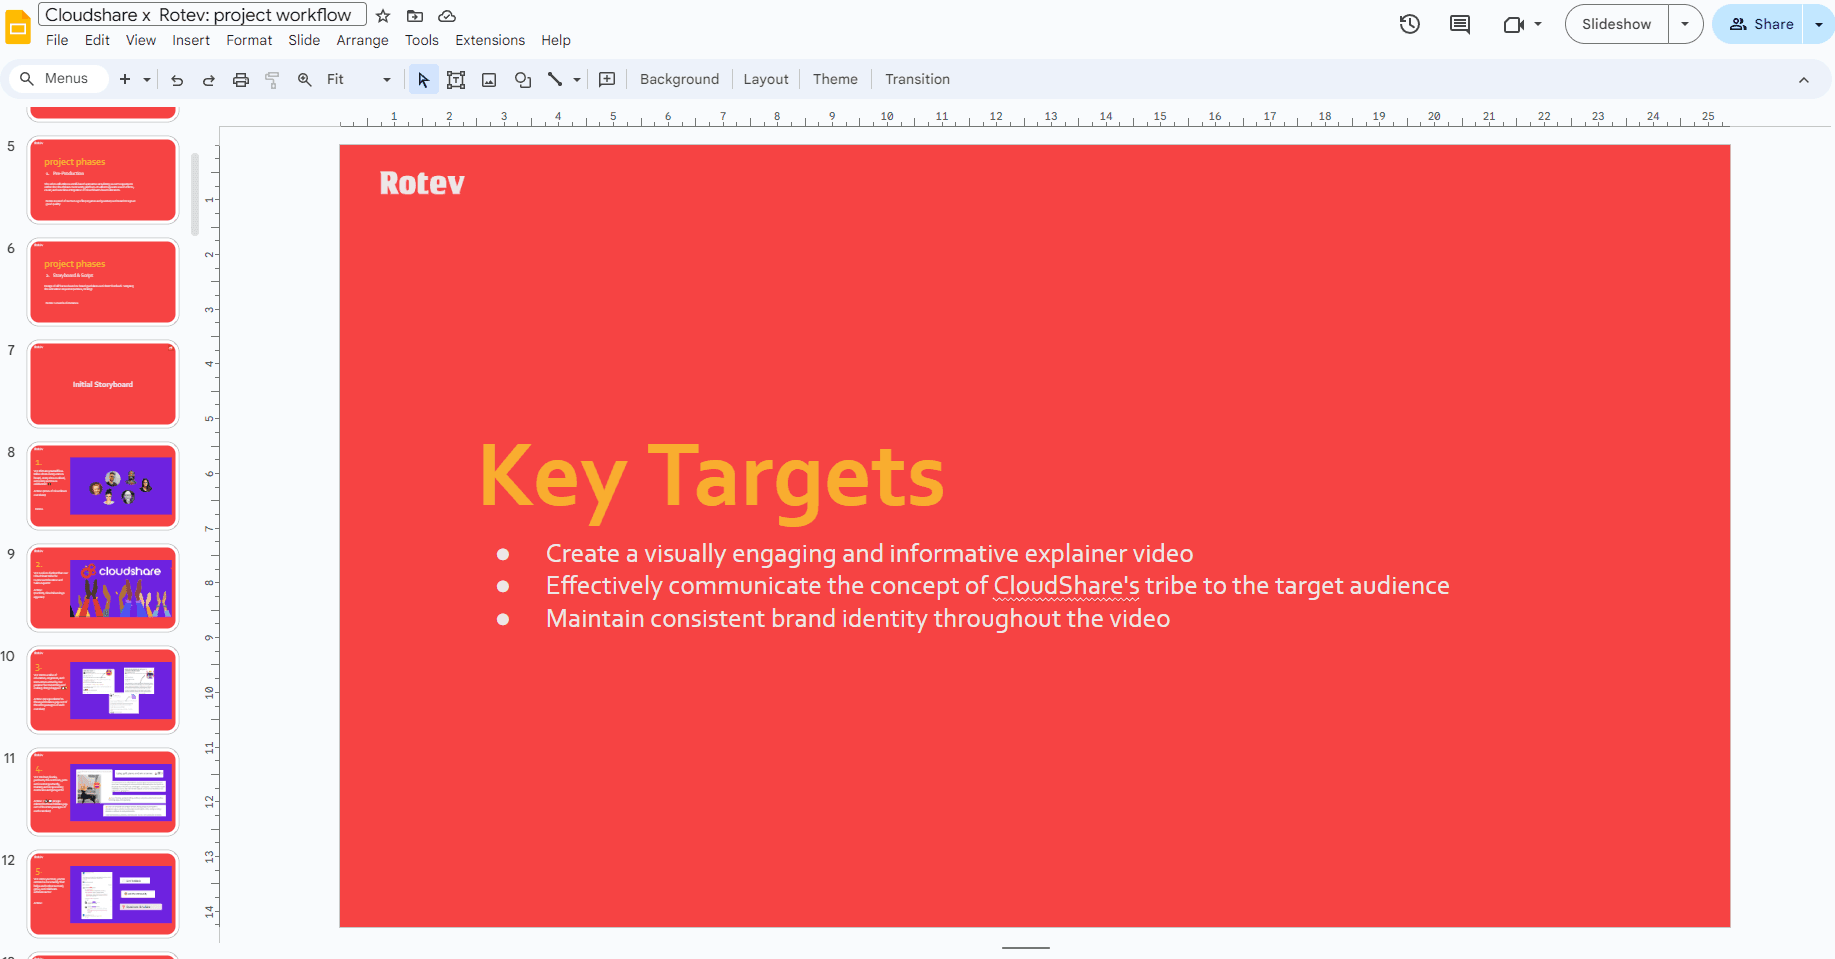This screenshot has height=959, width=1835.
Task: Collapse the toolbar with the chevron
Action: (x=1804, y=80)
